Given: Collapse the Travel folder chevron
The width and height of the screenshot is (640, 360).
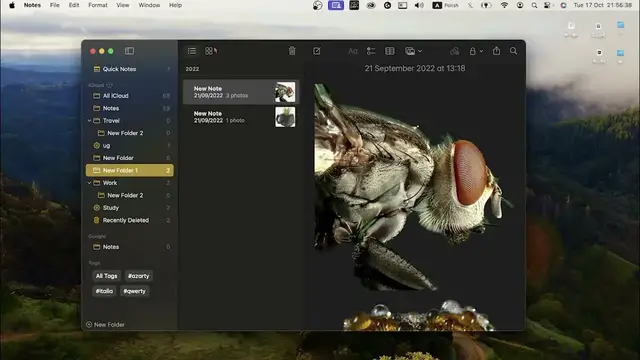Looking at the screenshot, I should pyautogui.click(x=89, y=120).
